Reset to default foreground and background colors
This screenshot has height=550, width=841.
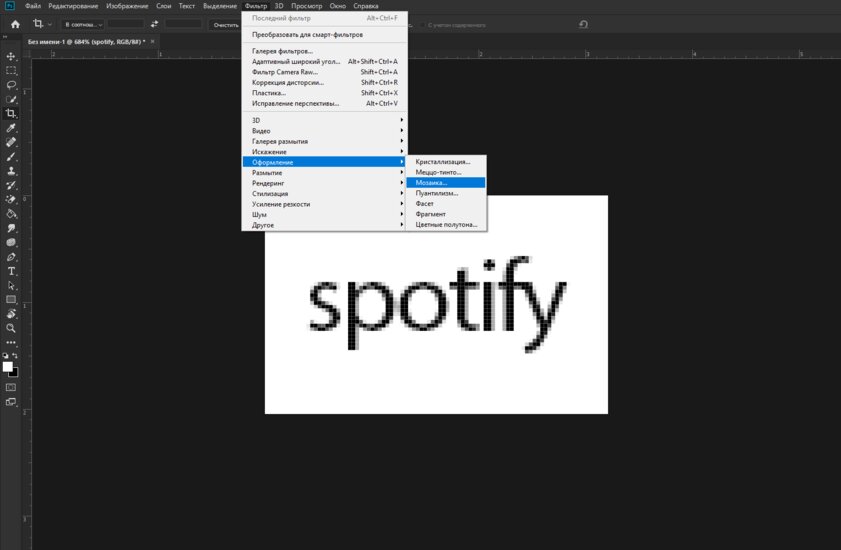tap(5, 356)
